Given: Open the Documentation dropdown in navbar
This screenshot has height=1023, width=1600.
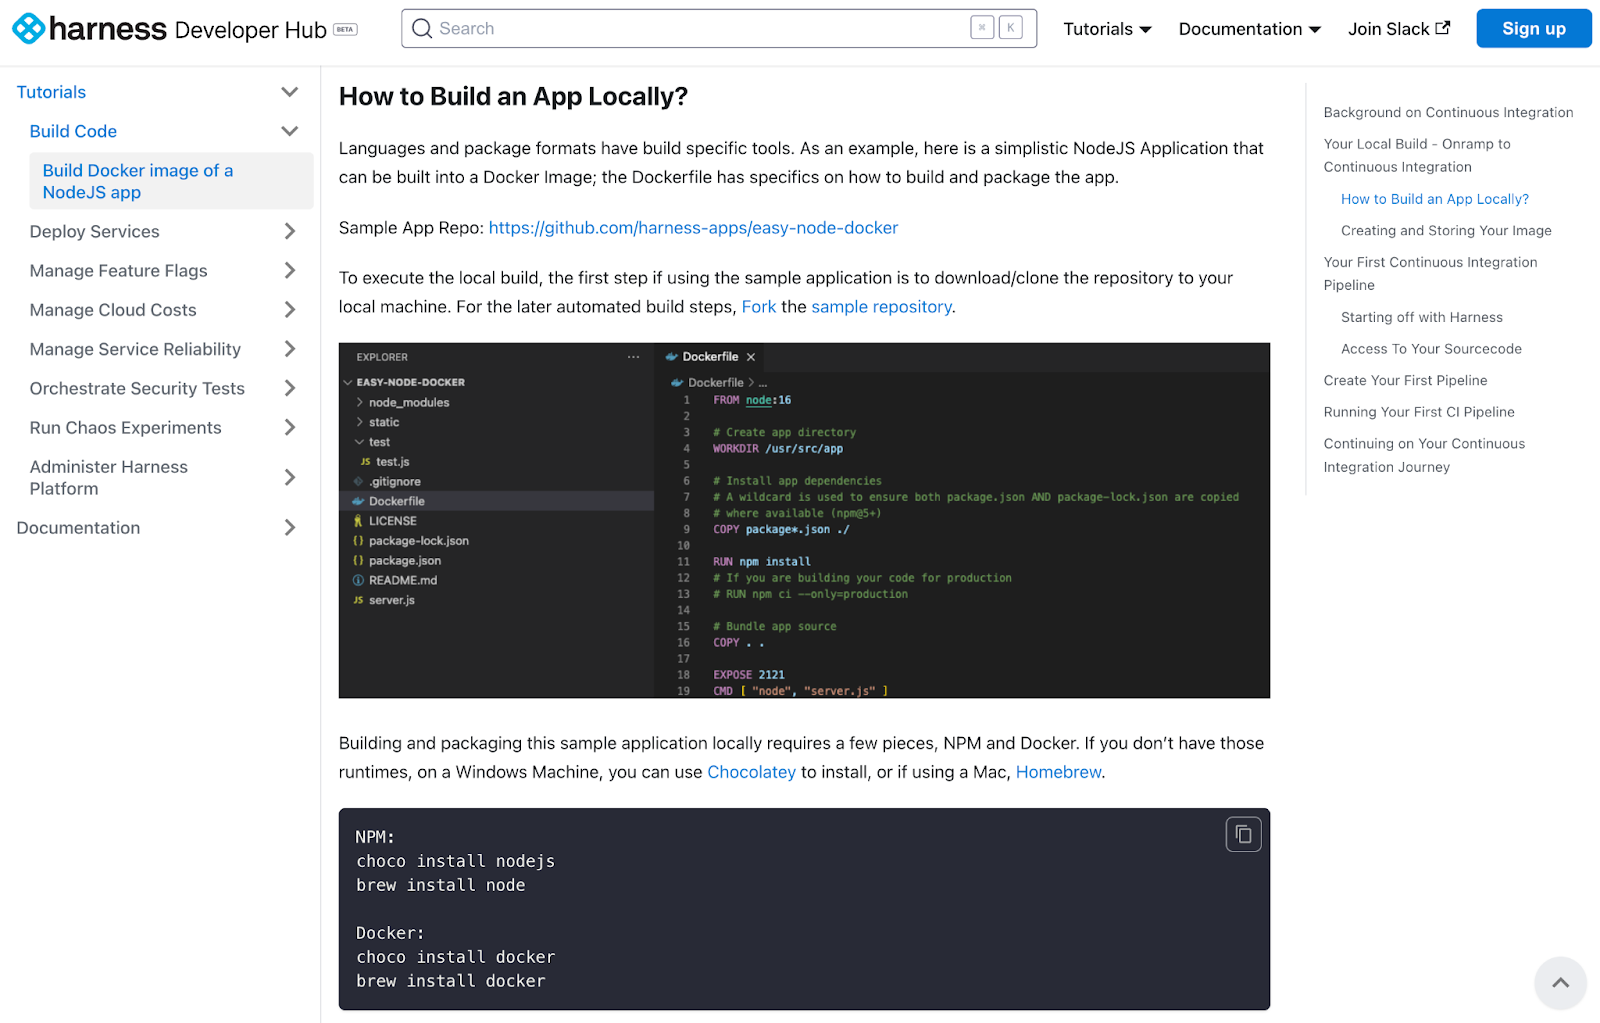Looking at the screenshot, I should pos(1249,29).
